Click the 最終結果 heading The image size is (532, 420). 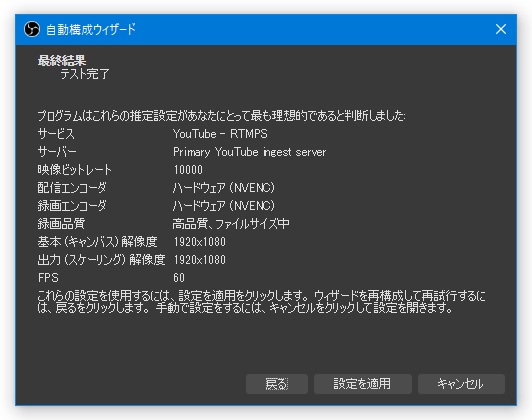pos(62,61)
